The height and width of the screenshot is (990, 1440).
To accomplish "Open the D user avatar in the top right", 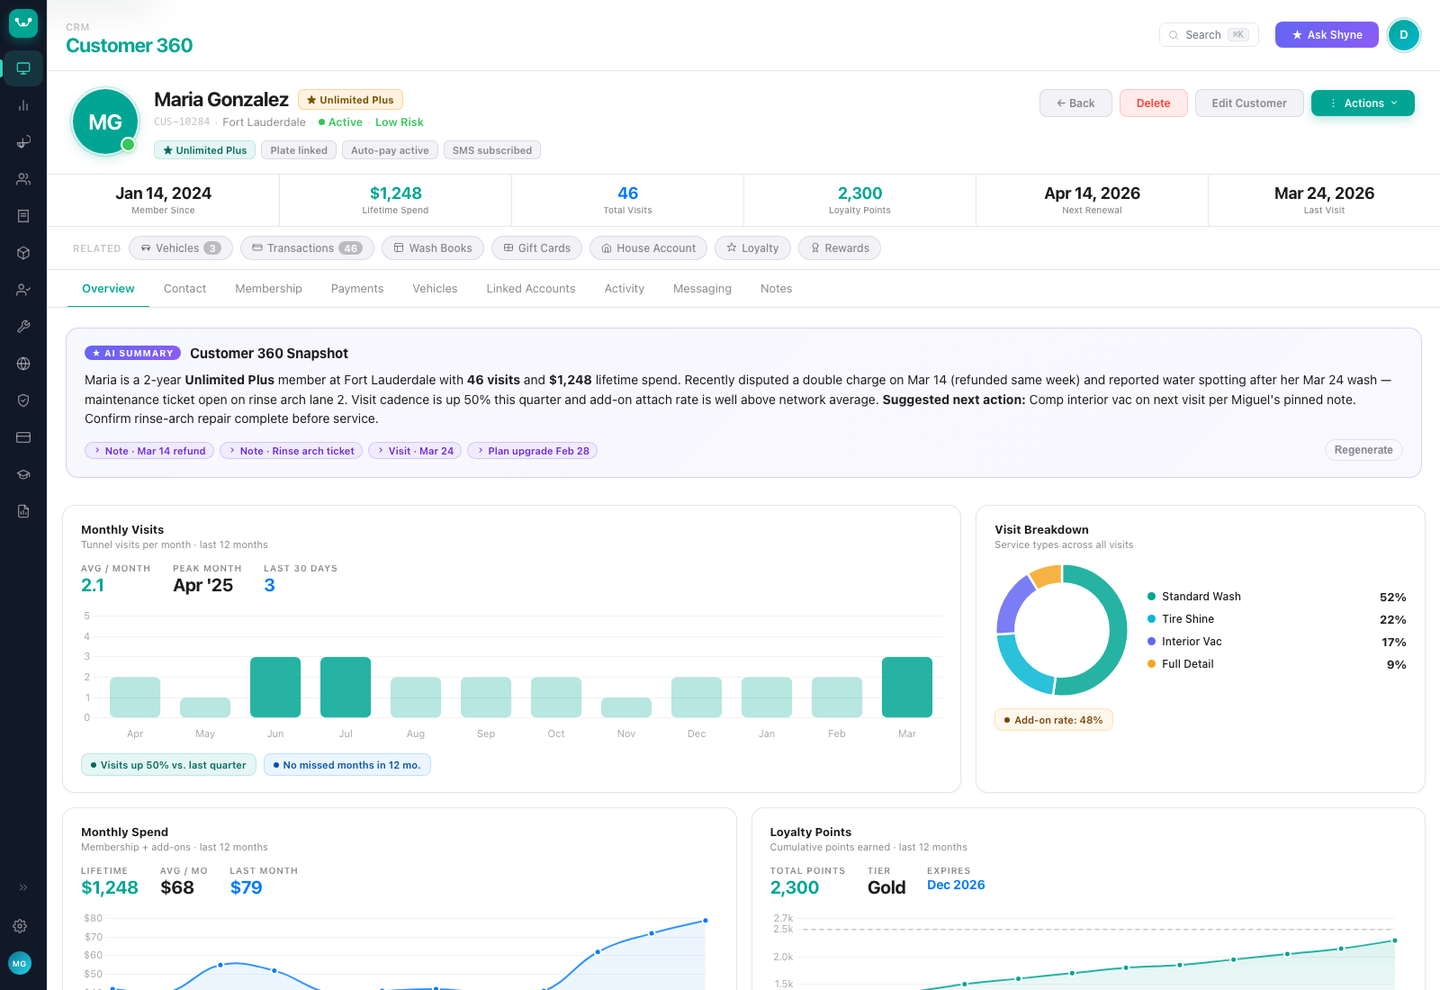I will click(1404, 35).
